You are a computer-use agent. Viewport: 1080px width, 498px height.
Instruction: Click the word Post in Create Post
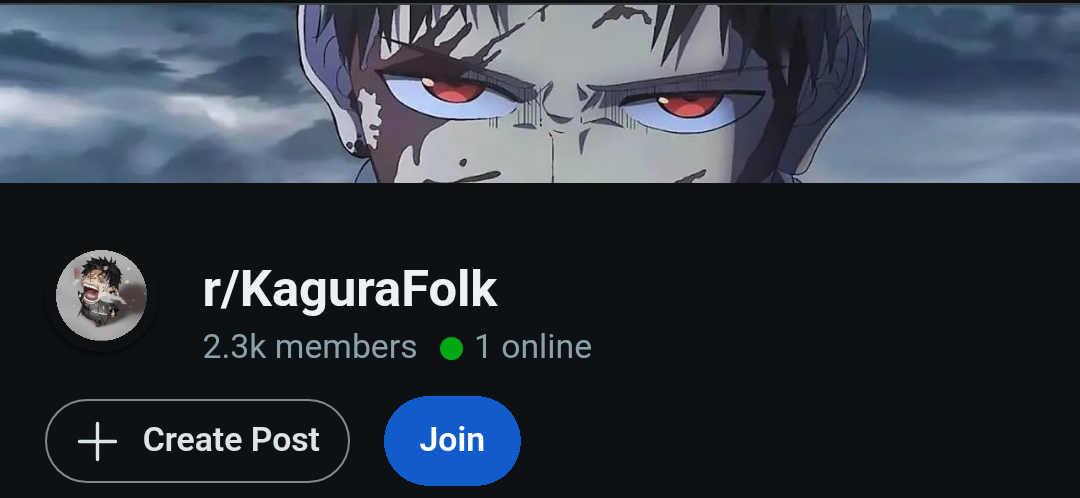pyautogui.click(x=285, y=440)
